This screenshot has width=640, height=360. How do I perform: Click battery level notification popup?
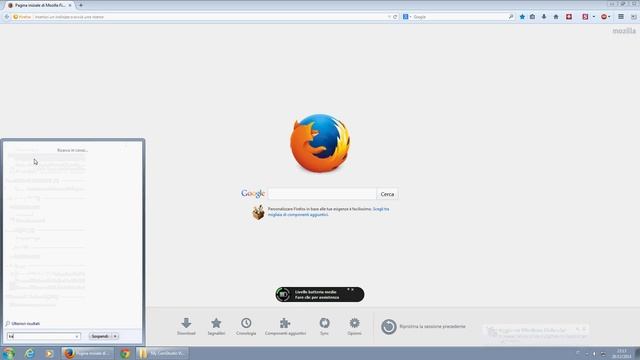(x=320, y=294)
